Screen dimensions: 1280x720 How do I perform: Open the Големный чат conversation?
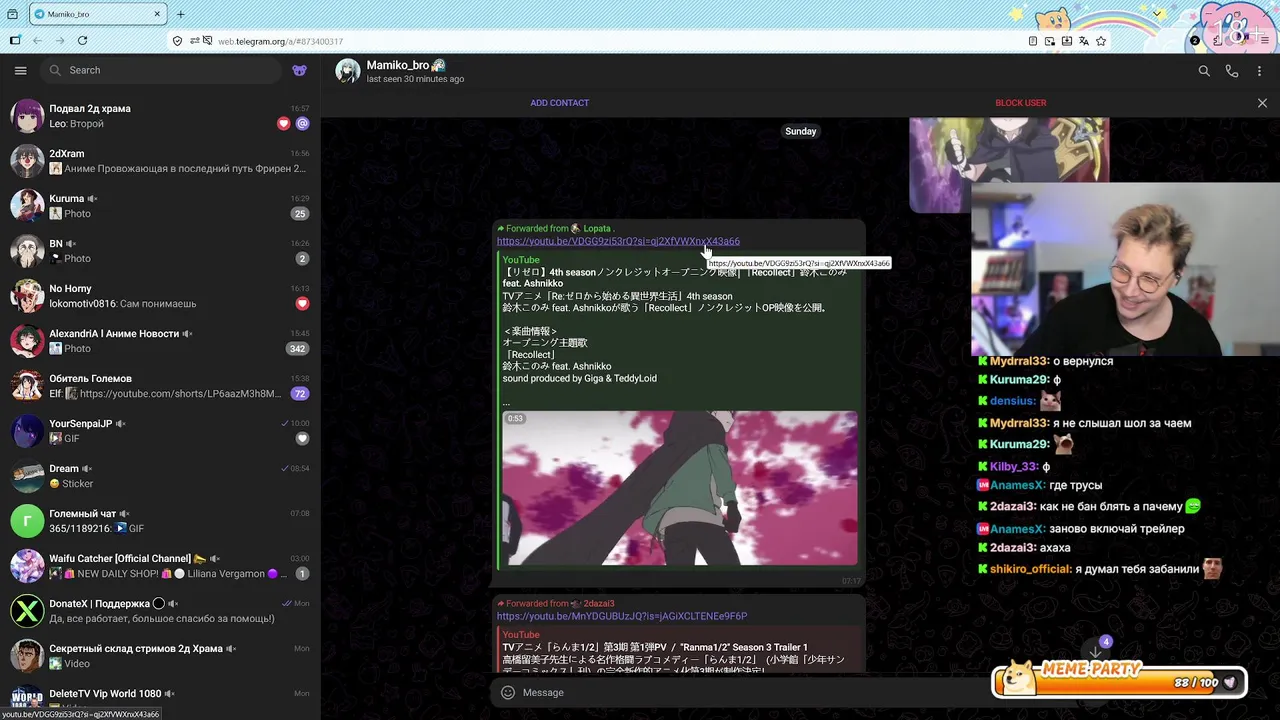pyautogui.click(x=160, y=521)
